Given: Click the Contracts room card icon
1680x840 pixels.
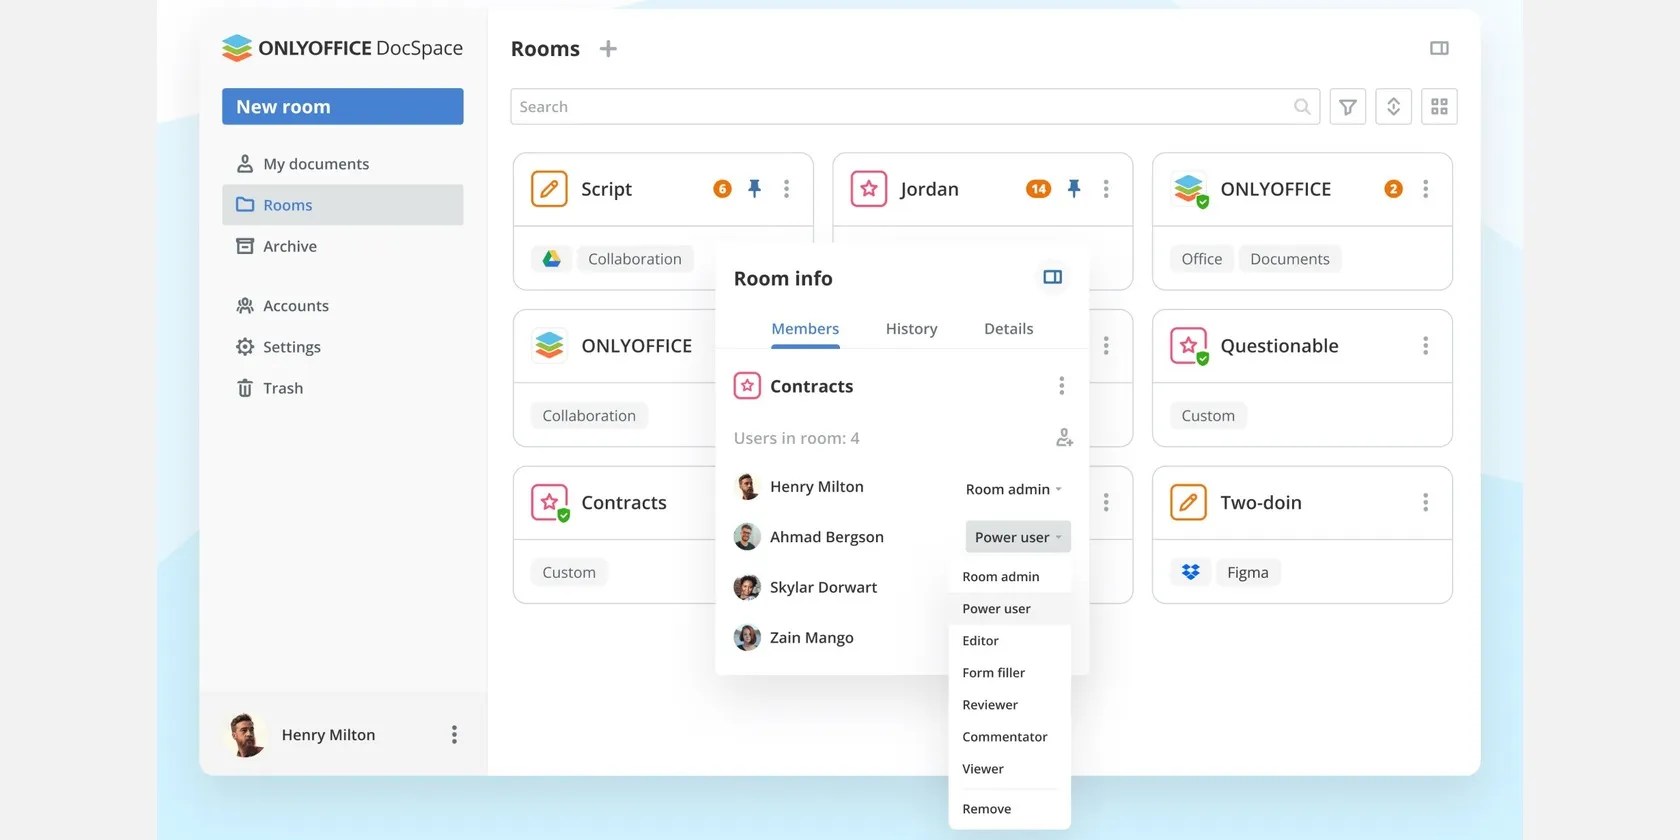Looking at the screenshot, I should (x=550, y=502).
